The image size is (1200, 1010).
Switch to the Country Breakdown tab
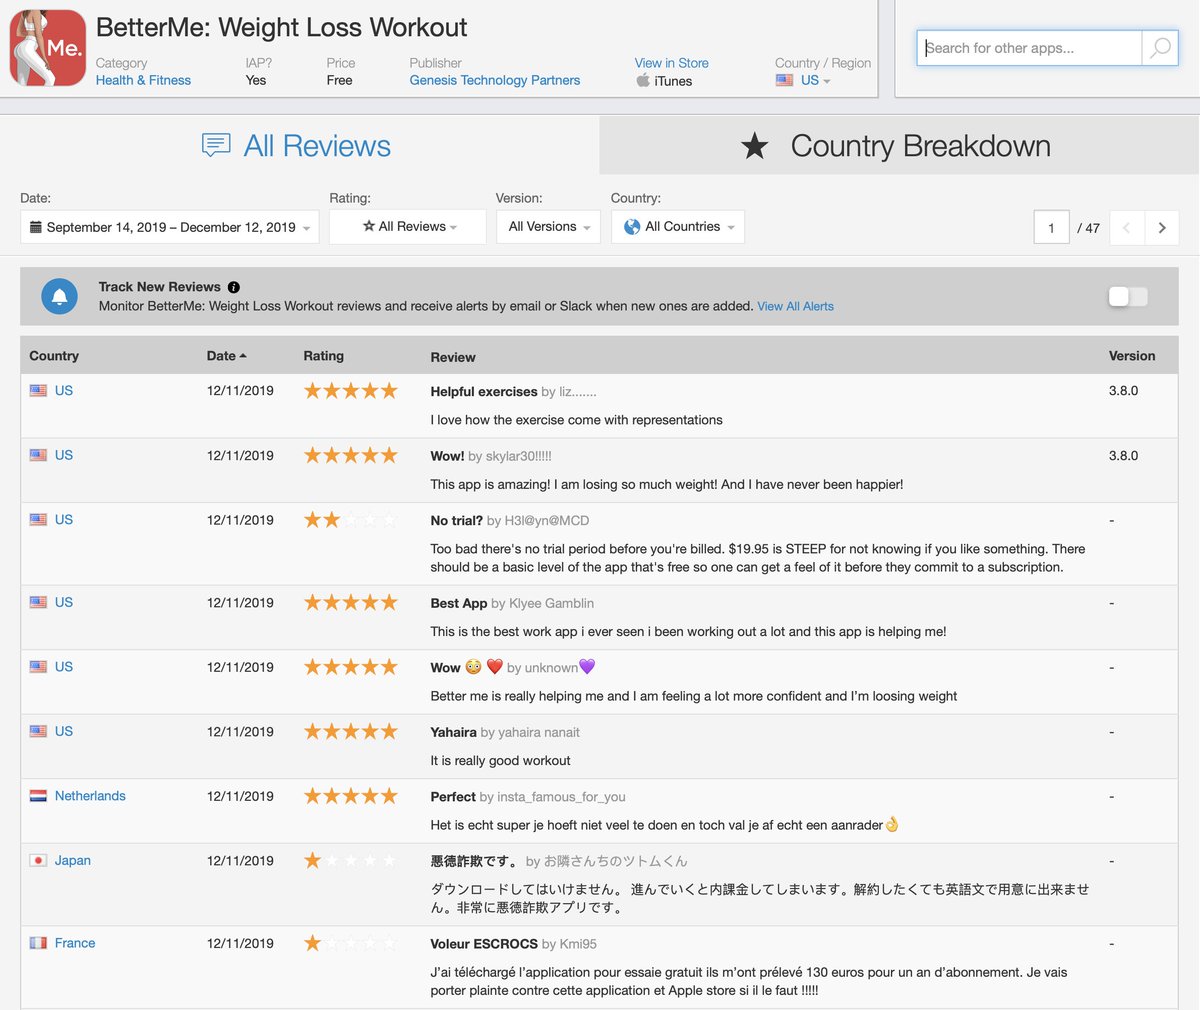coord(899,146)
